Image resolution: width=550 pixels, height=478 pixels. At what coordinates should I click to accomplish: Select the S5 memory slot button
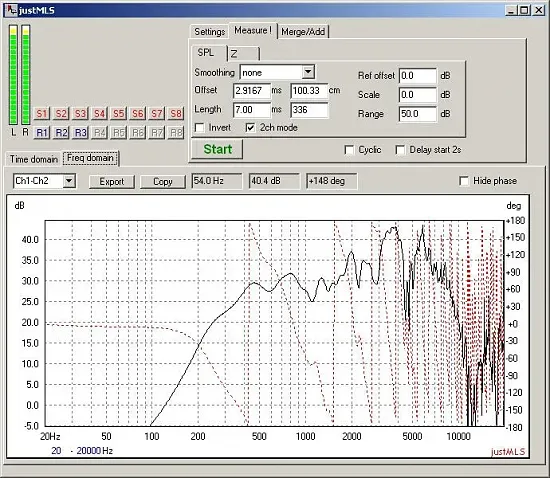119,114
